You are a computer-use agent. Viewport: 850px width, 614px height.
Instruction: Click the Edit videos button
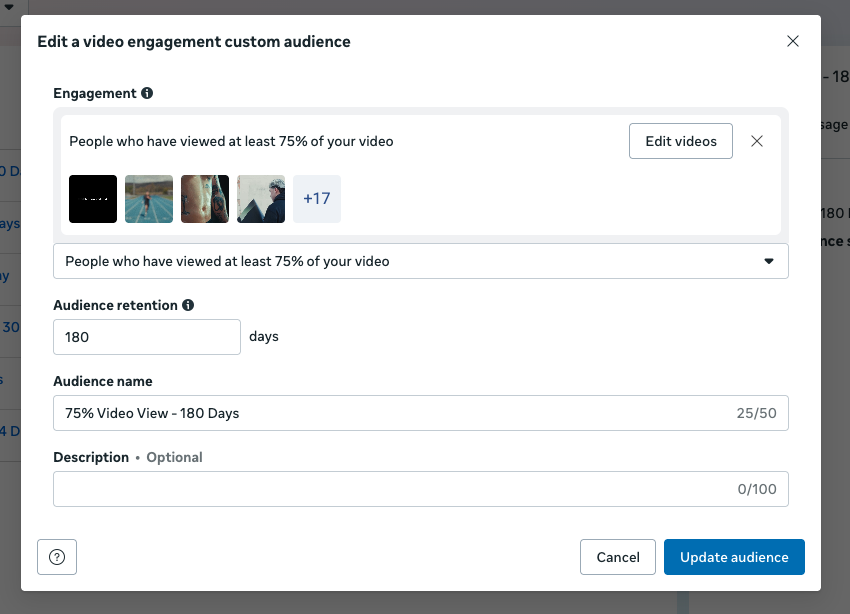(x=681, y=141)
